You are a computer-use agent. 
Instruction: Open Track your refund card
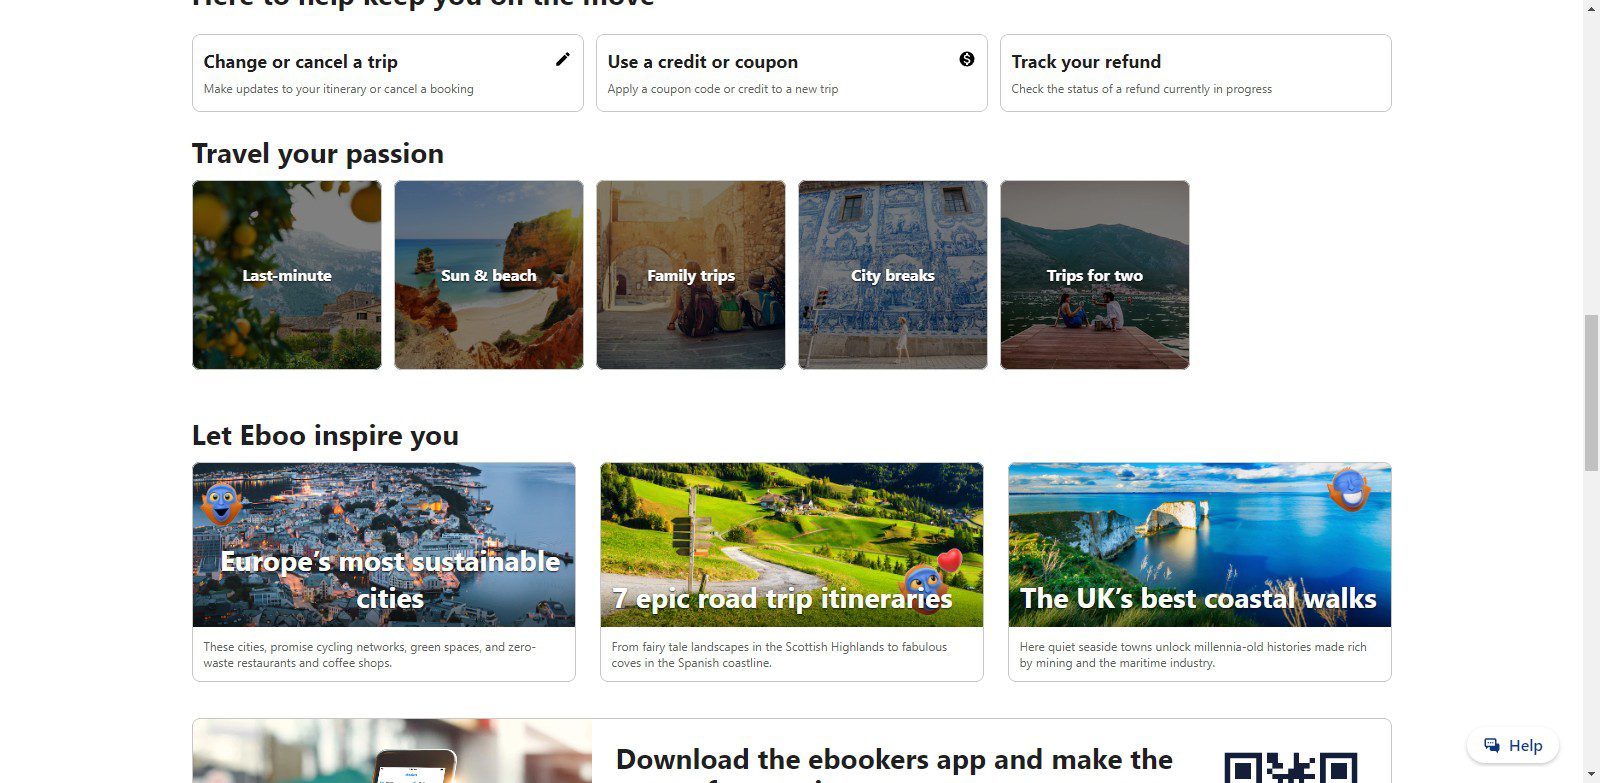click(x=1195, y=73)
